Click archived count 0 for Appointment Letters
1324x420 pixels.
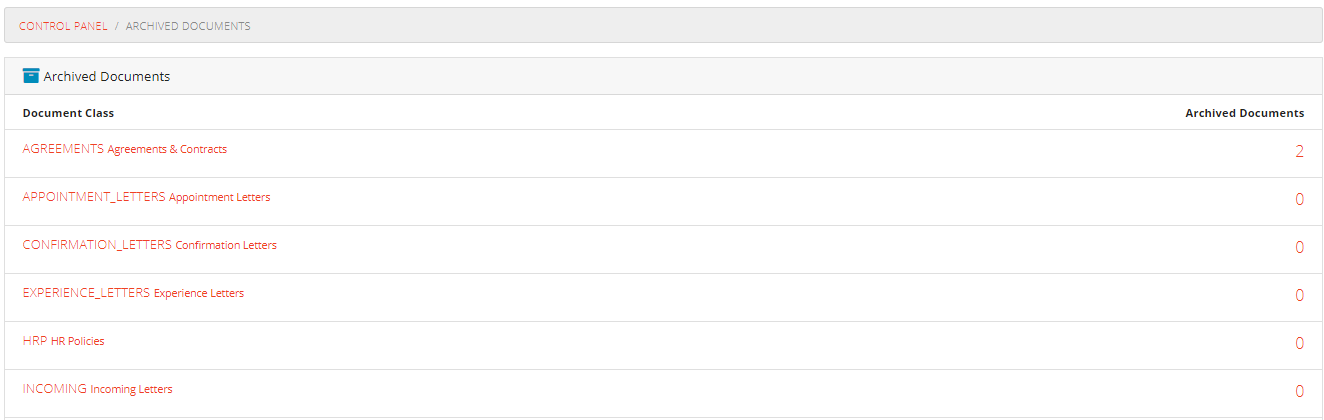1299,200
